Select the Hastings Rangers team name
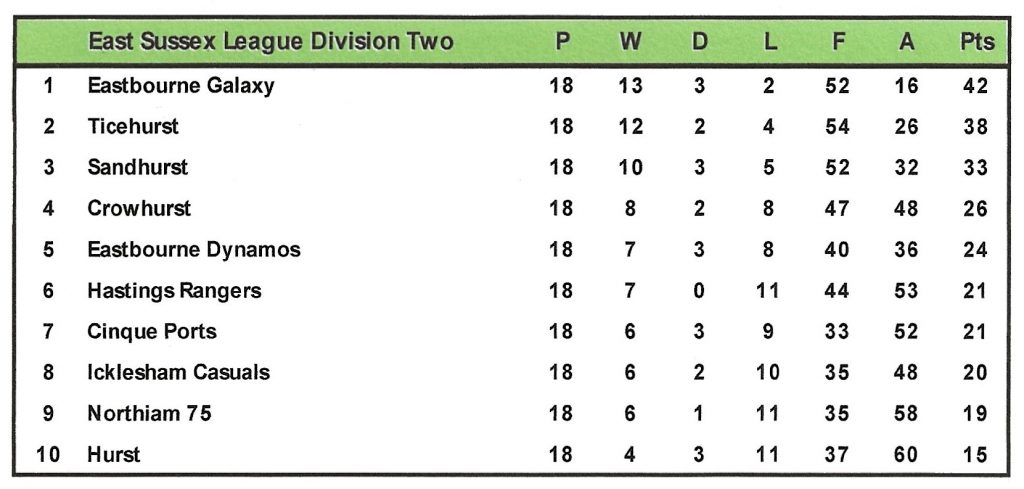 174,291
